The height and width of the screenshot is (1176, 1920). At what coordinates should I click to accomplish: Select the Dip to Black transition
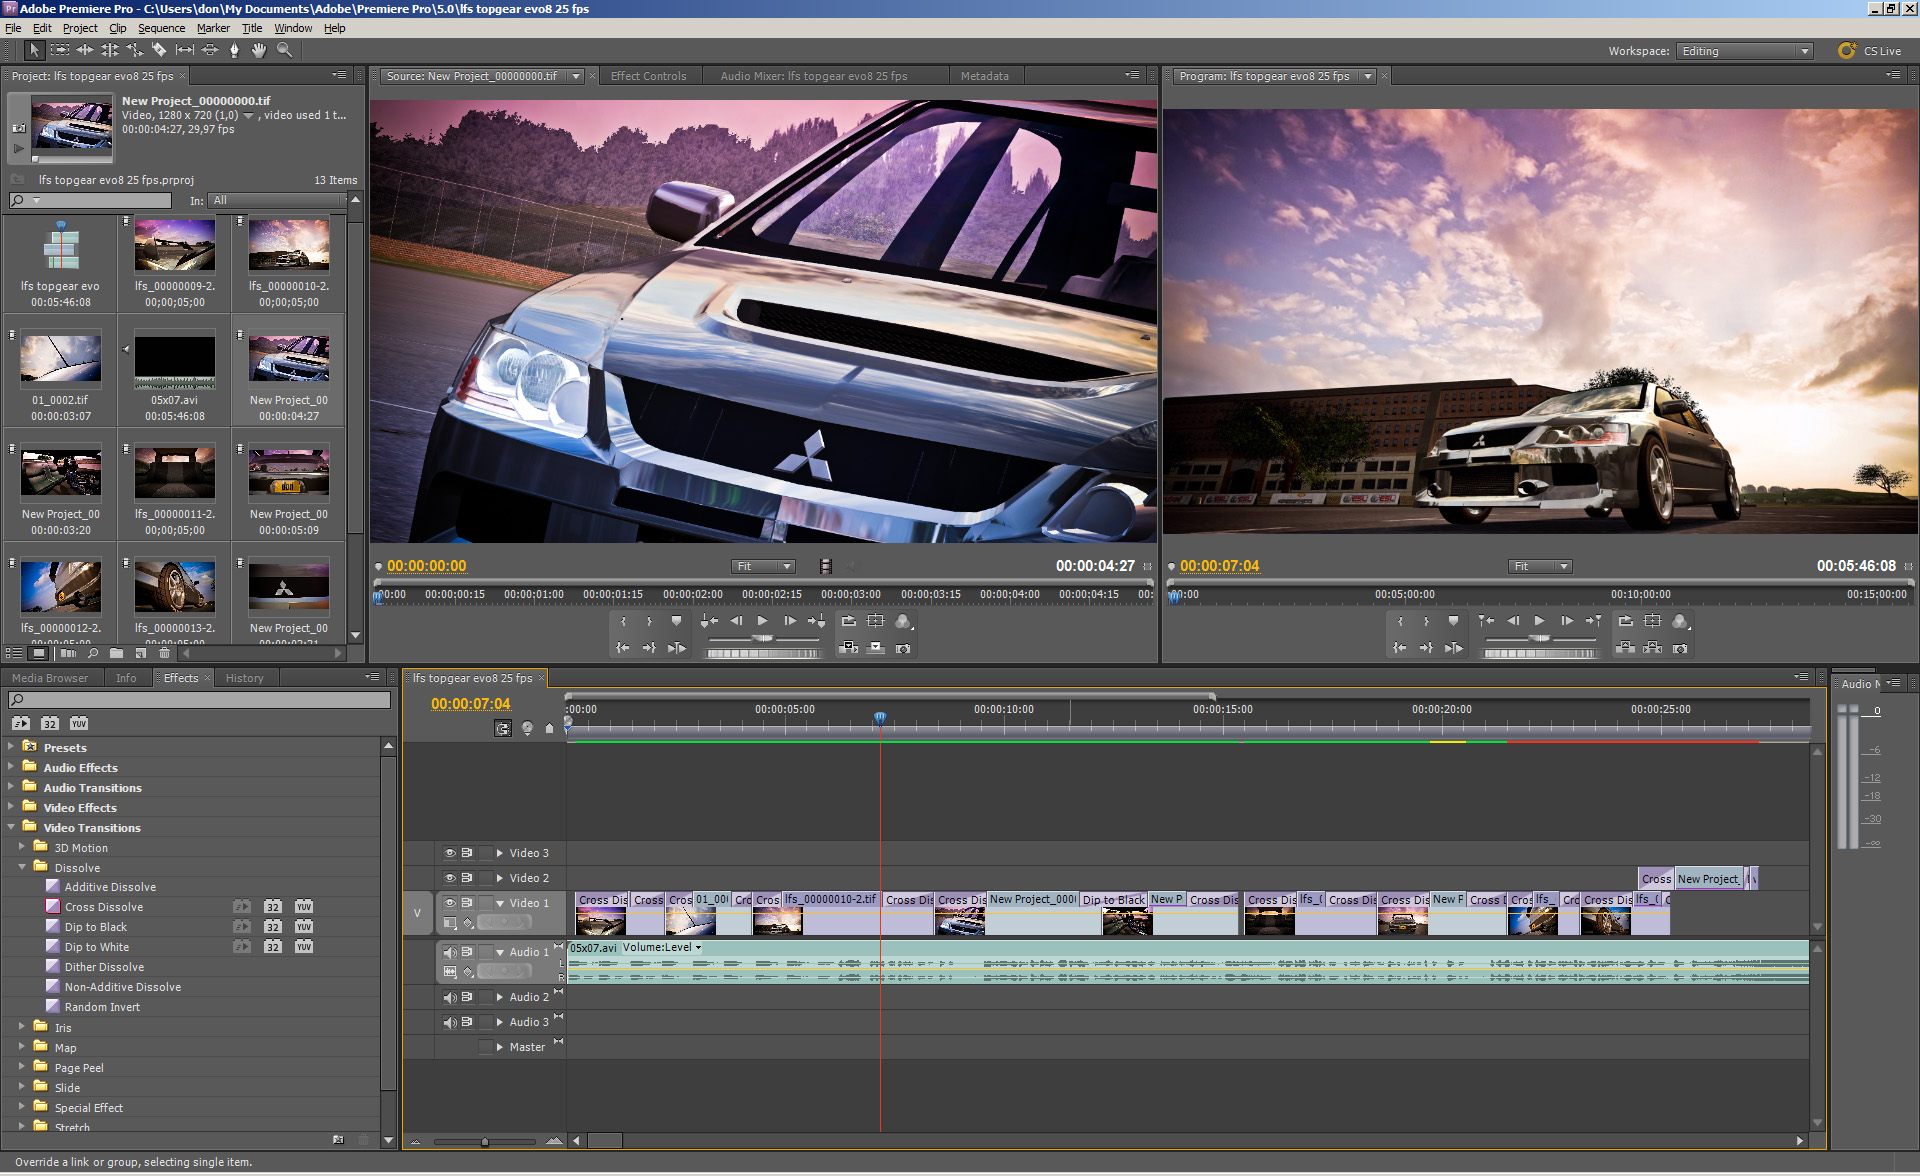(96, 927)
